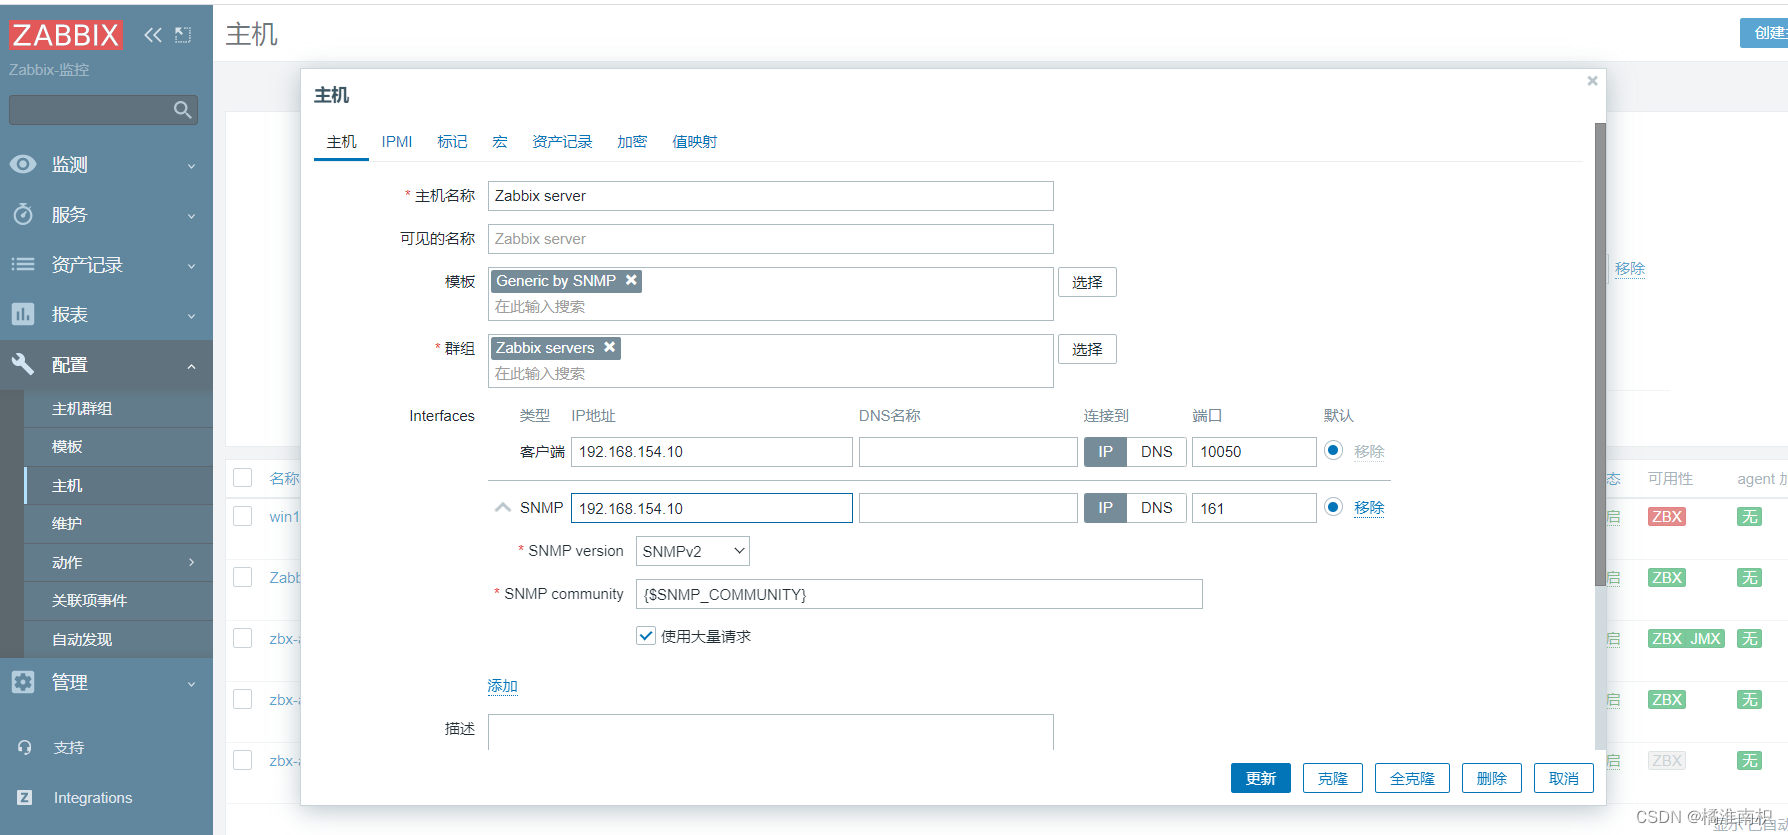Click the Monitoring eye icon
This screenshot has height=835, width=1788.
(23, 164)
